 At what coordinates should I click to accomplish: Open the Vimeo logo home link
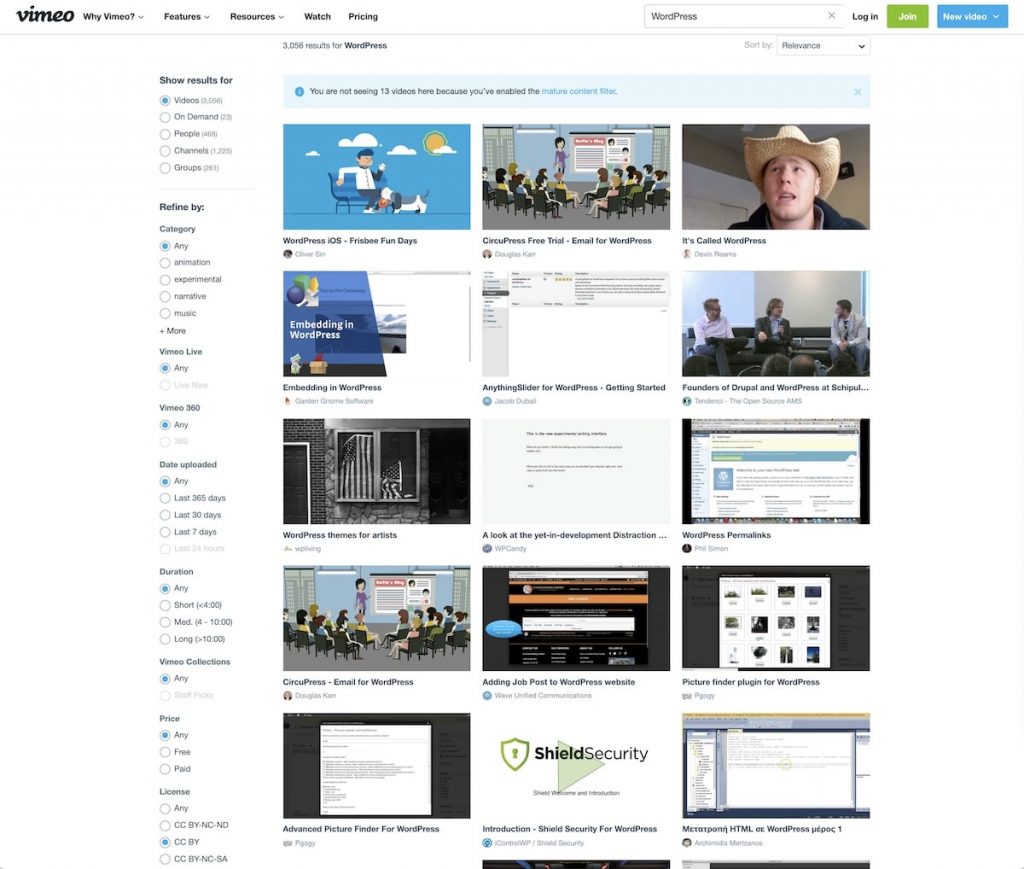(44, 14)
